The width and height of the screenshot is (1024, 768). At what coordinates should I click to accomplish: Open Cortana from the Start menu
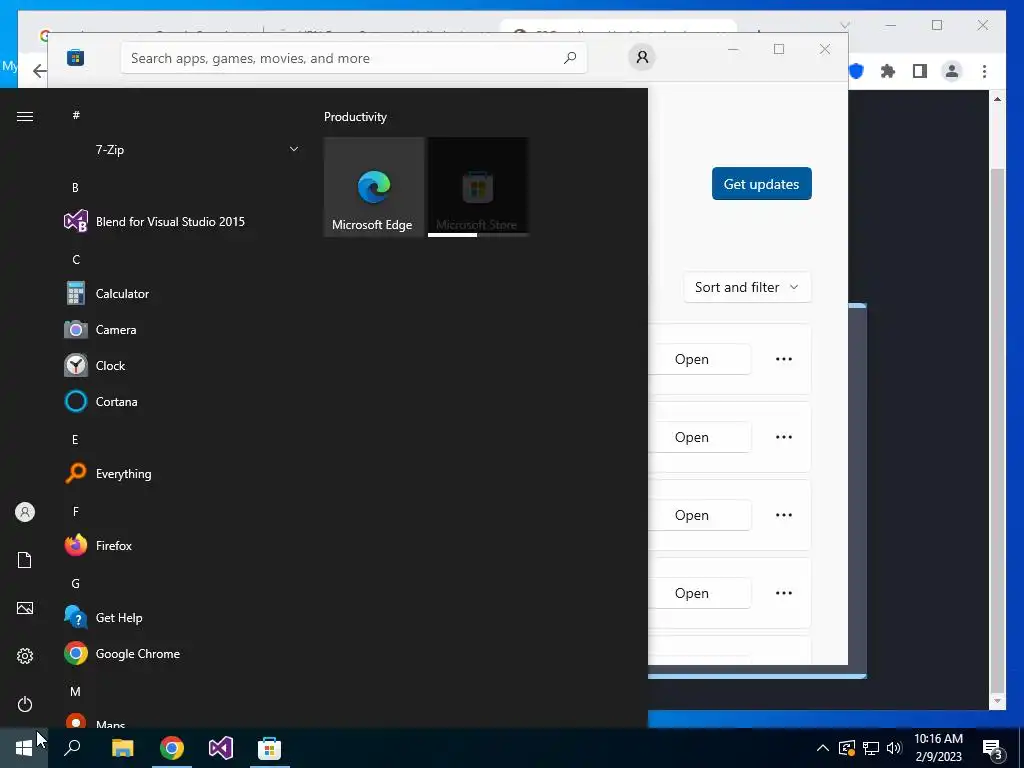[x=101, y=402]
